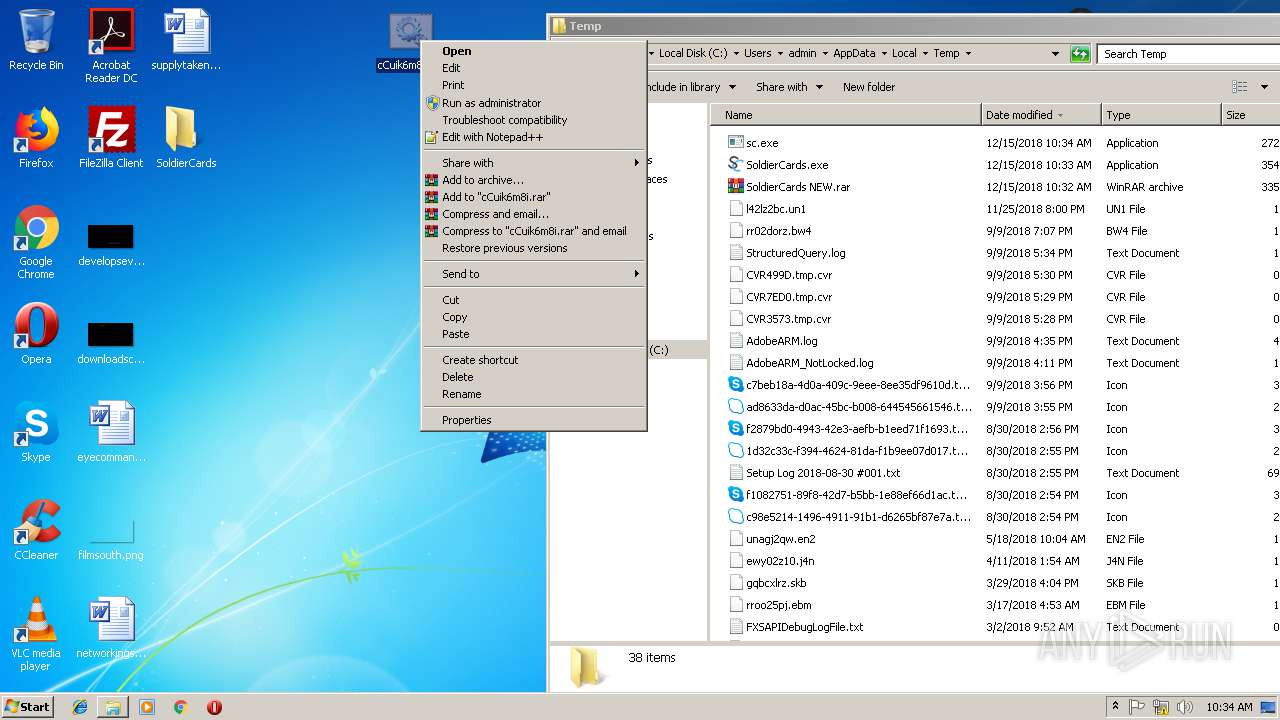Sort by the Type column header
The width and height of the screenshot is (1280, 720).
point(1161,115)
